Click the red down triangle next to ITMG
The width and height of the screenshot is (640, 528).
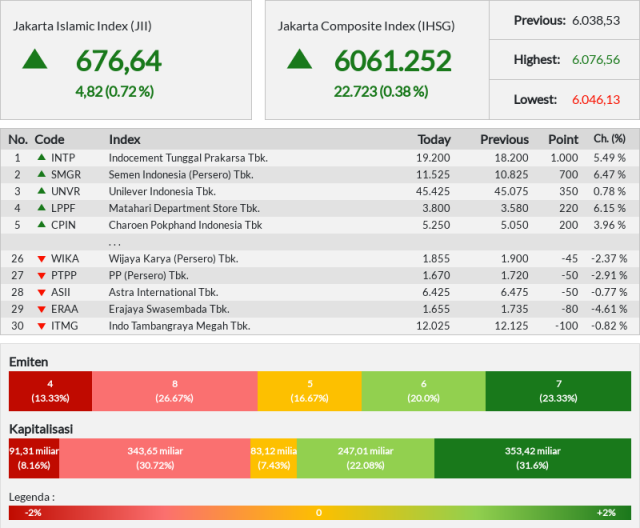click(41, 326)
